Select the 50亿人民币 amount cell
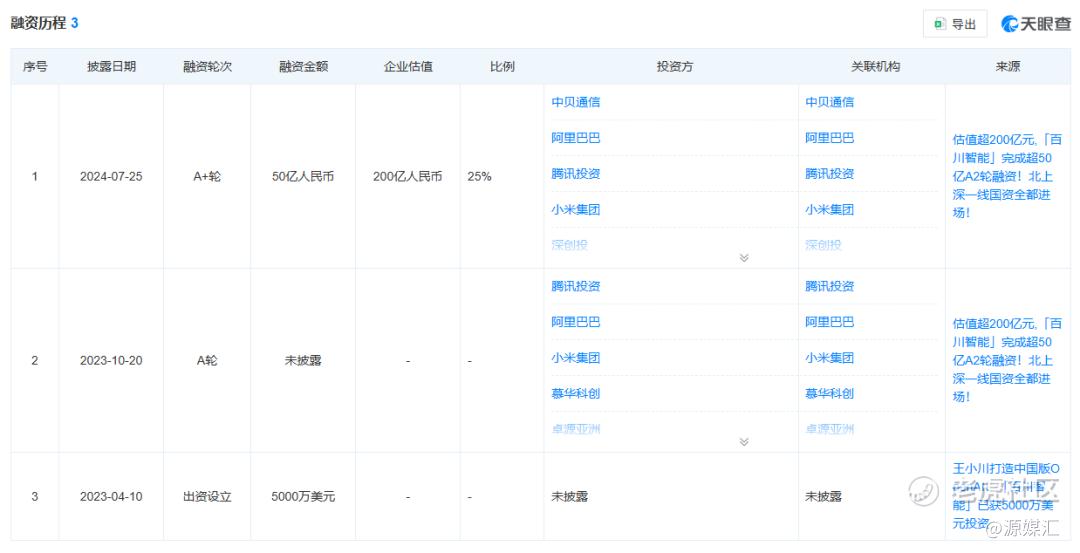The height and width of the screenshot is (553, 1080). coord(303,176)
